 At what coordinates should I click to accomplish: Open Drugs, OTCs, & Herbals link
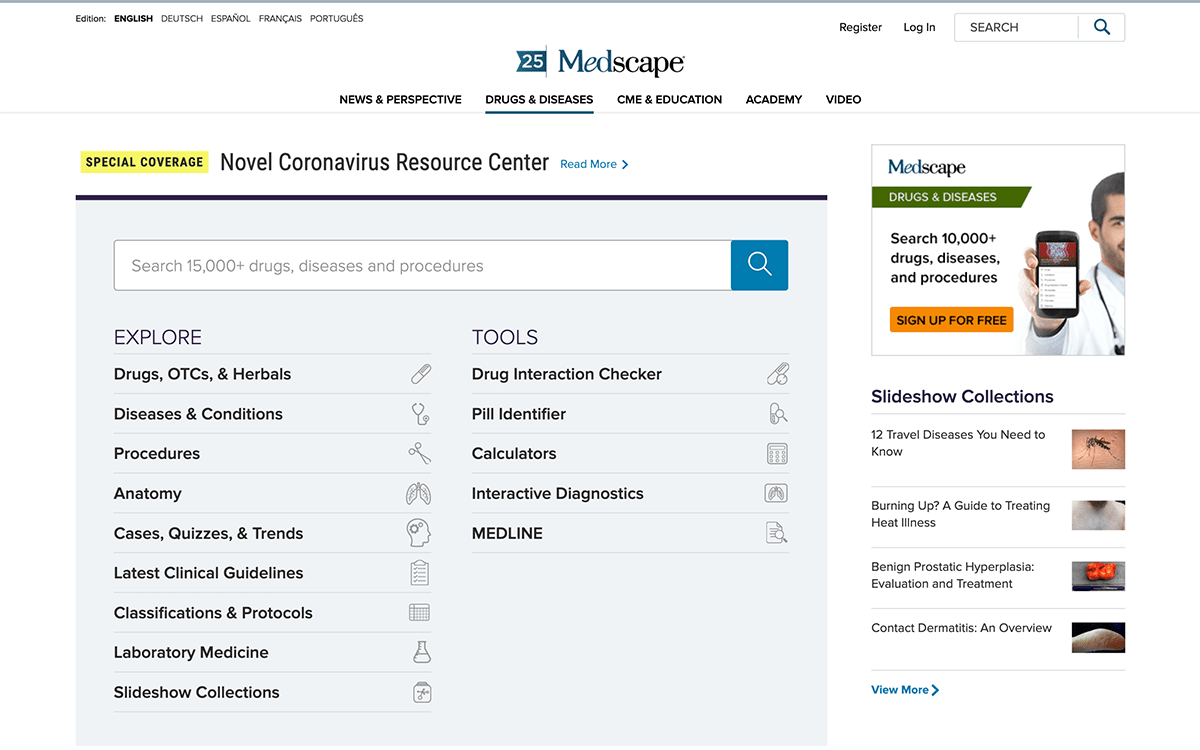pyautogui.click(x=202, y=374)
